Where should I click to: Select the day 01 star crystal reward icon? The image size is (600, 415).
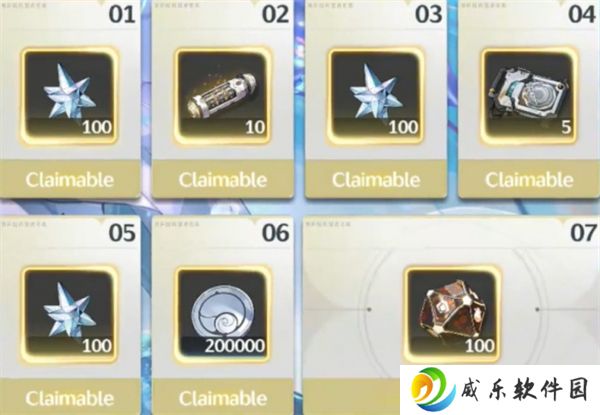[69, 96]
